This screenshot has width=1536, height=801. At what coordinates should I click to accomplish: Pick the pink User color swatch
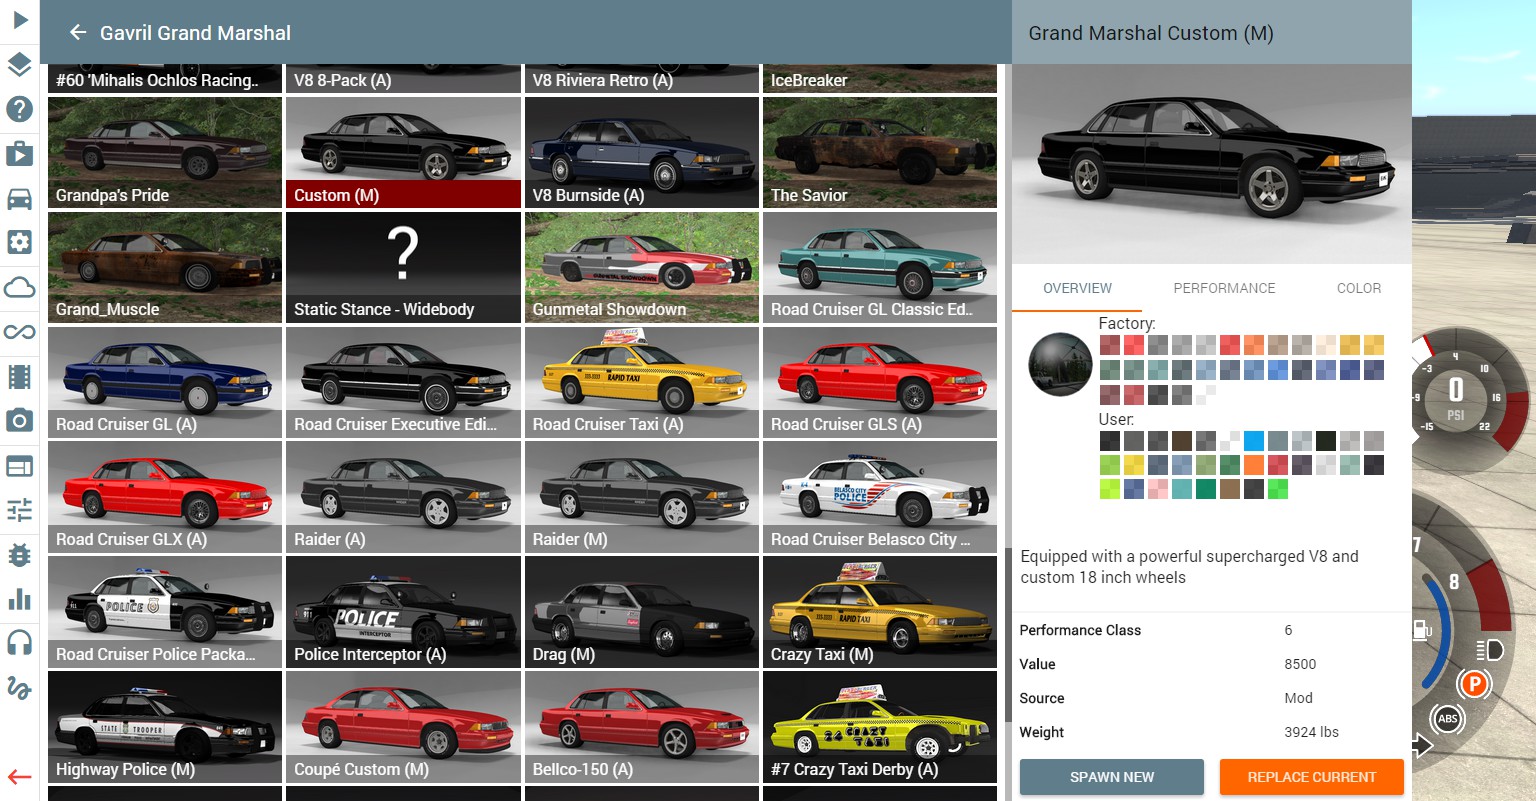click(1158, 489)
